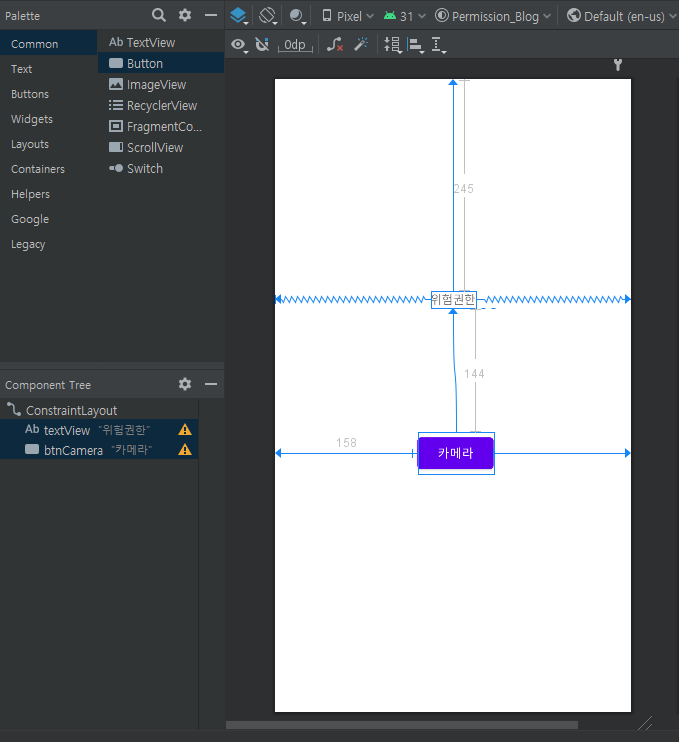
Task: Open Palette settings gear
Action: (185, 15)
